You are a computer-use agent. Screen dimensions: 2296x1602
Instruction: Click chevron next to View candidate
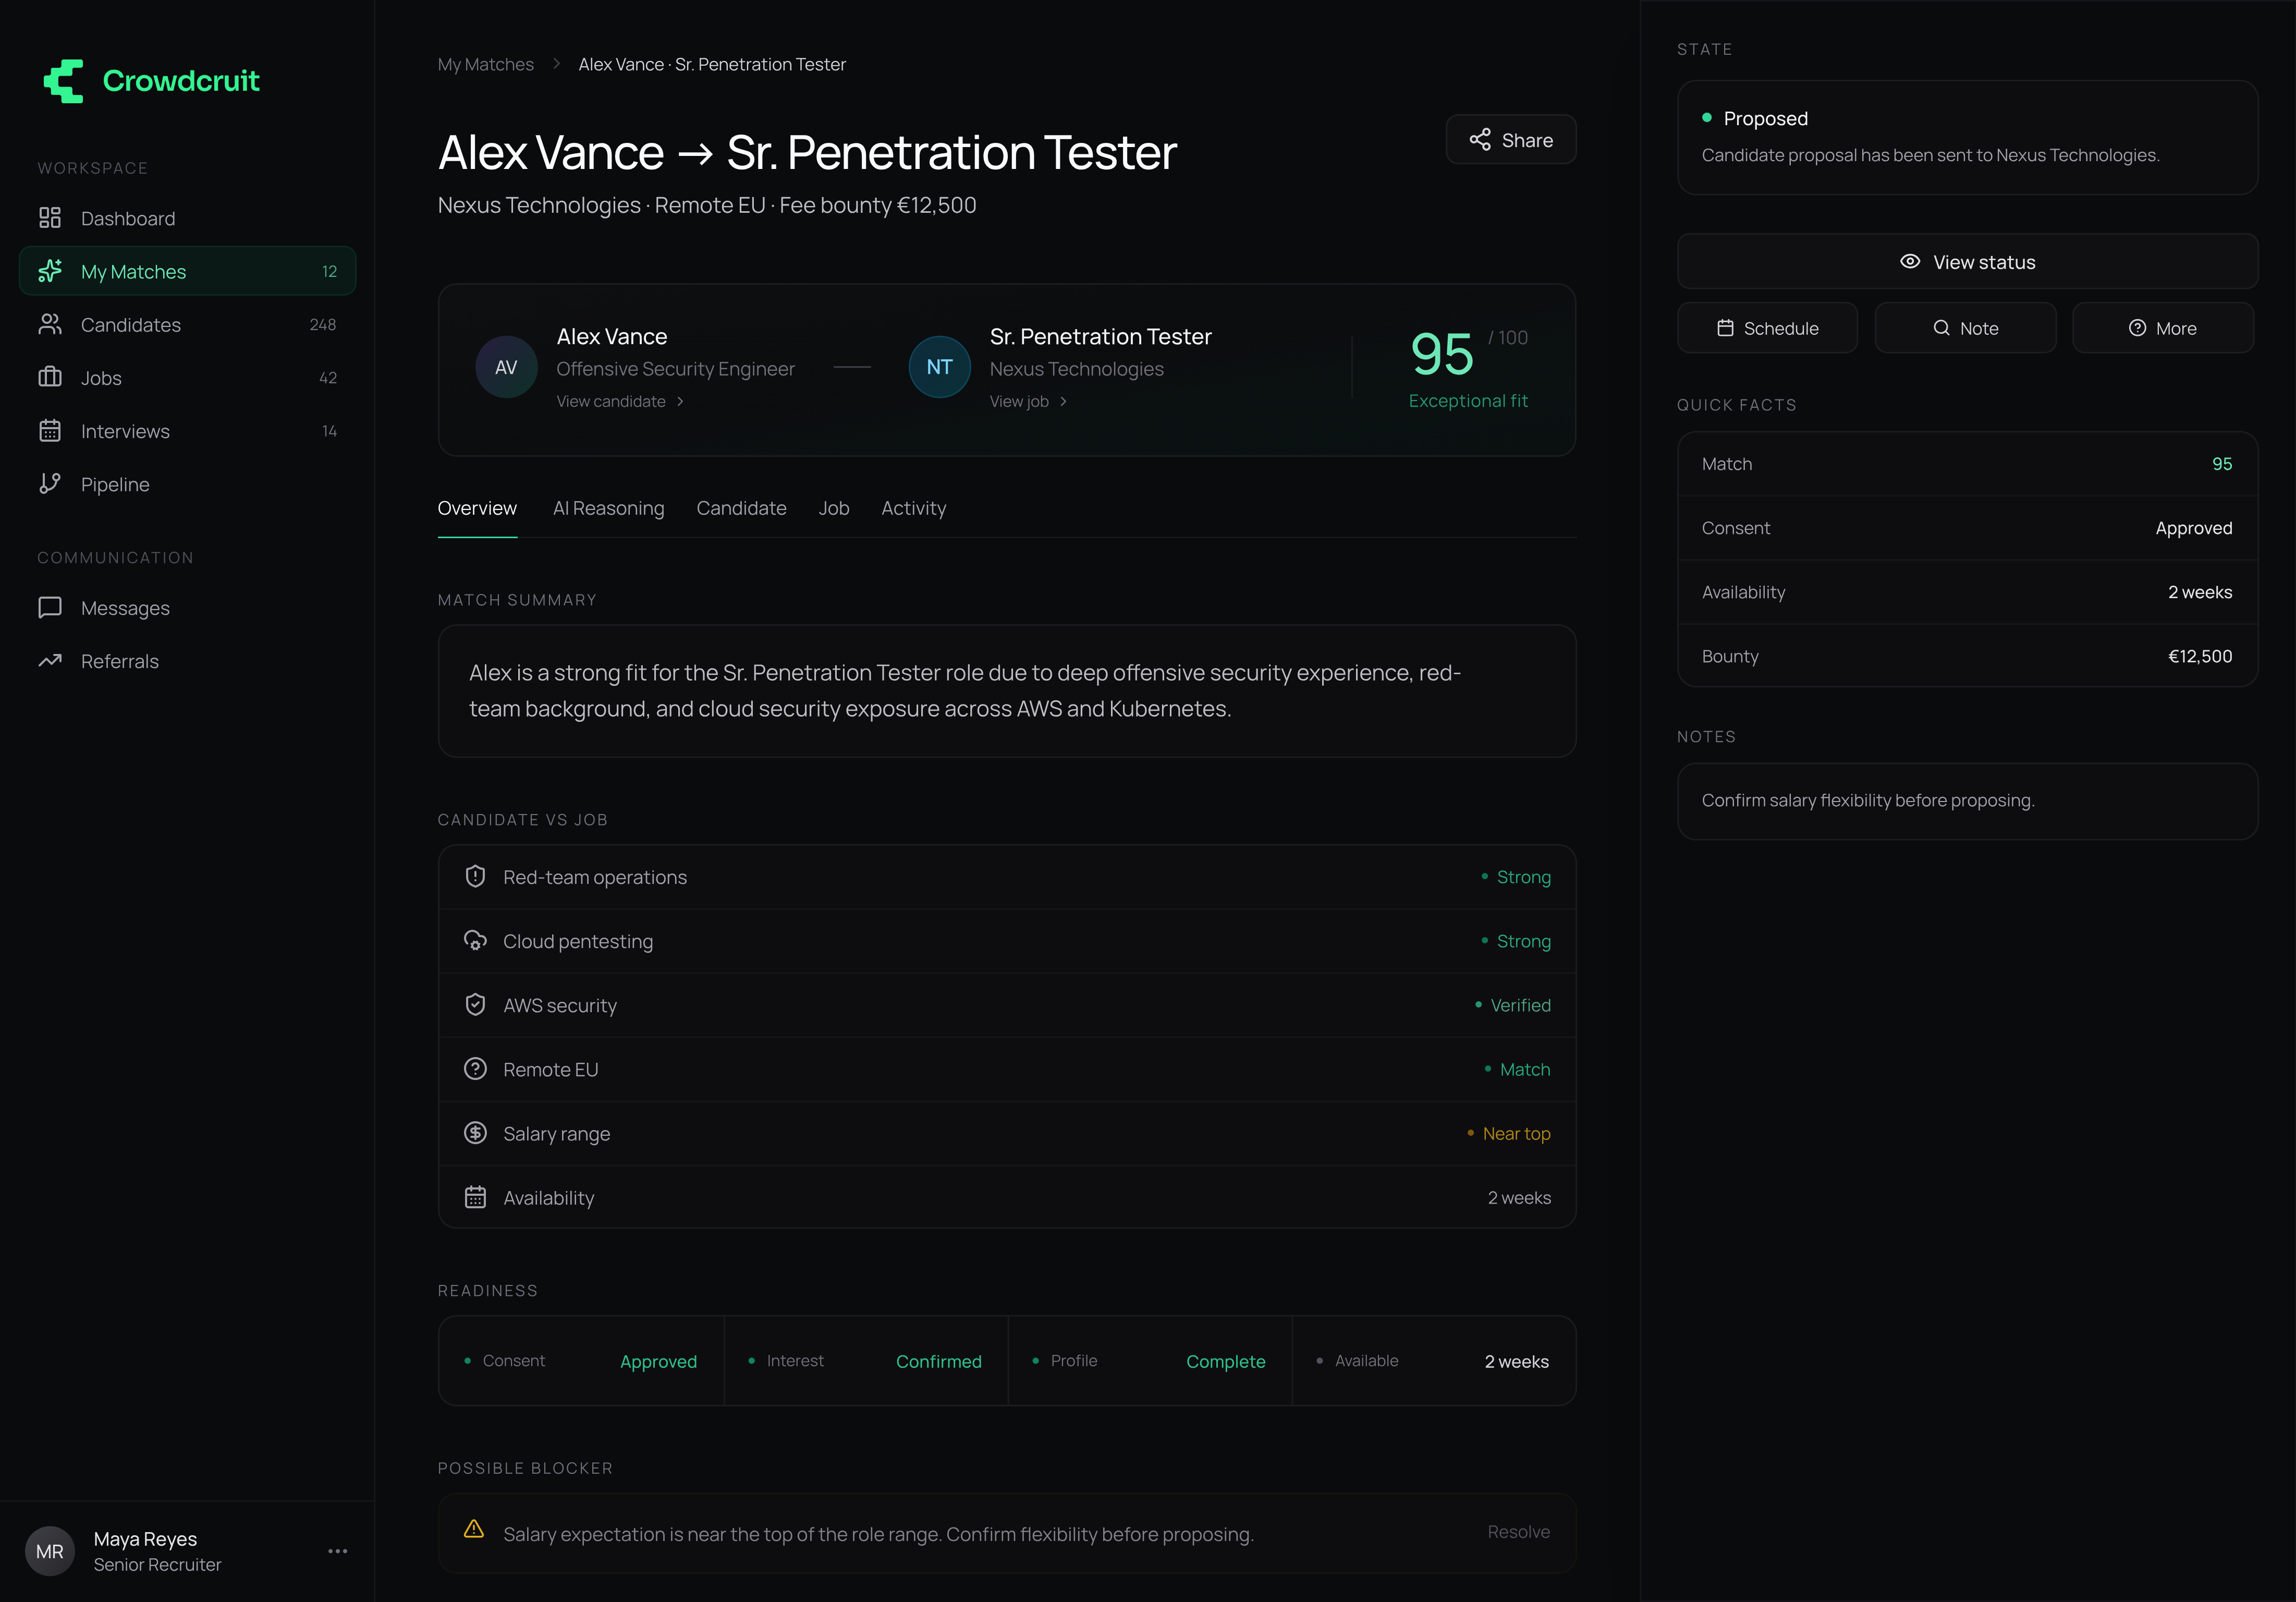[x=680, y=401]
